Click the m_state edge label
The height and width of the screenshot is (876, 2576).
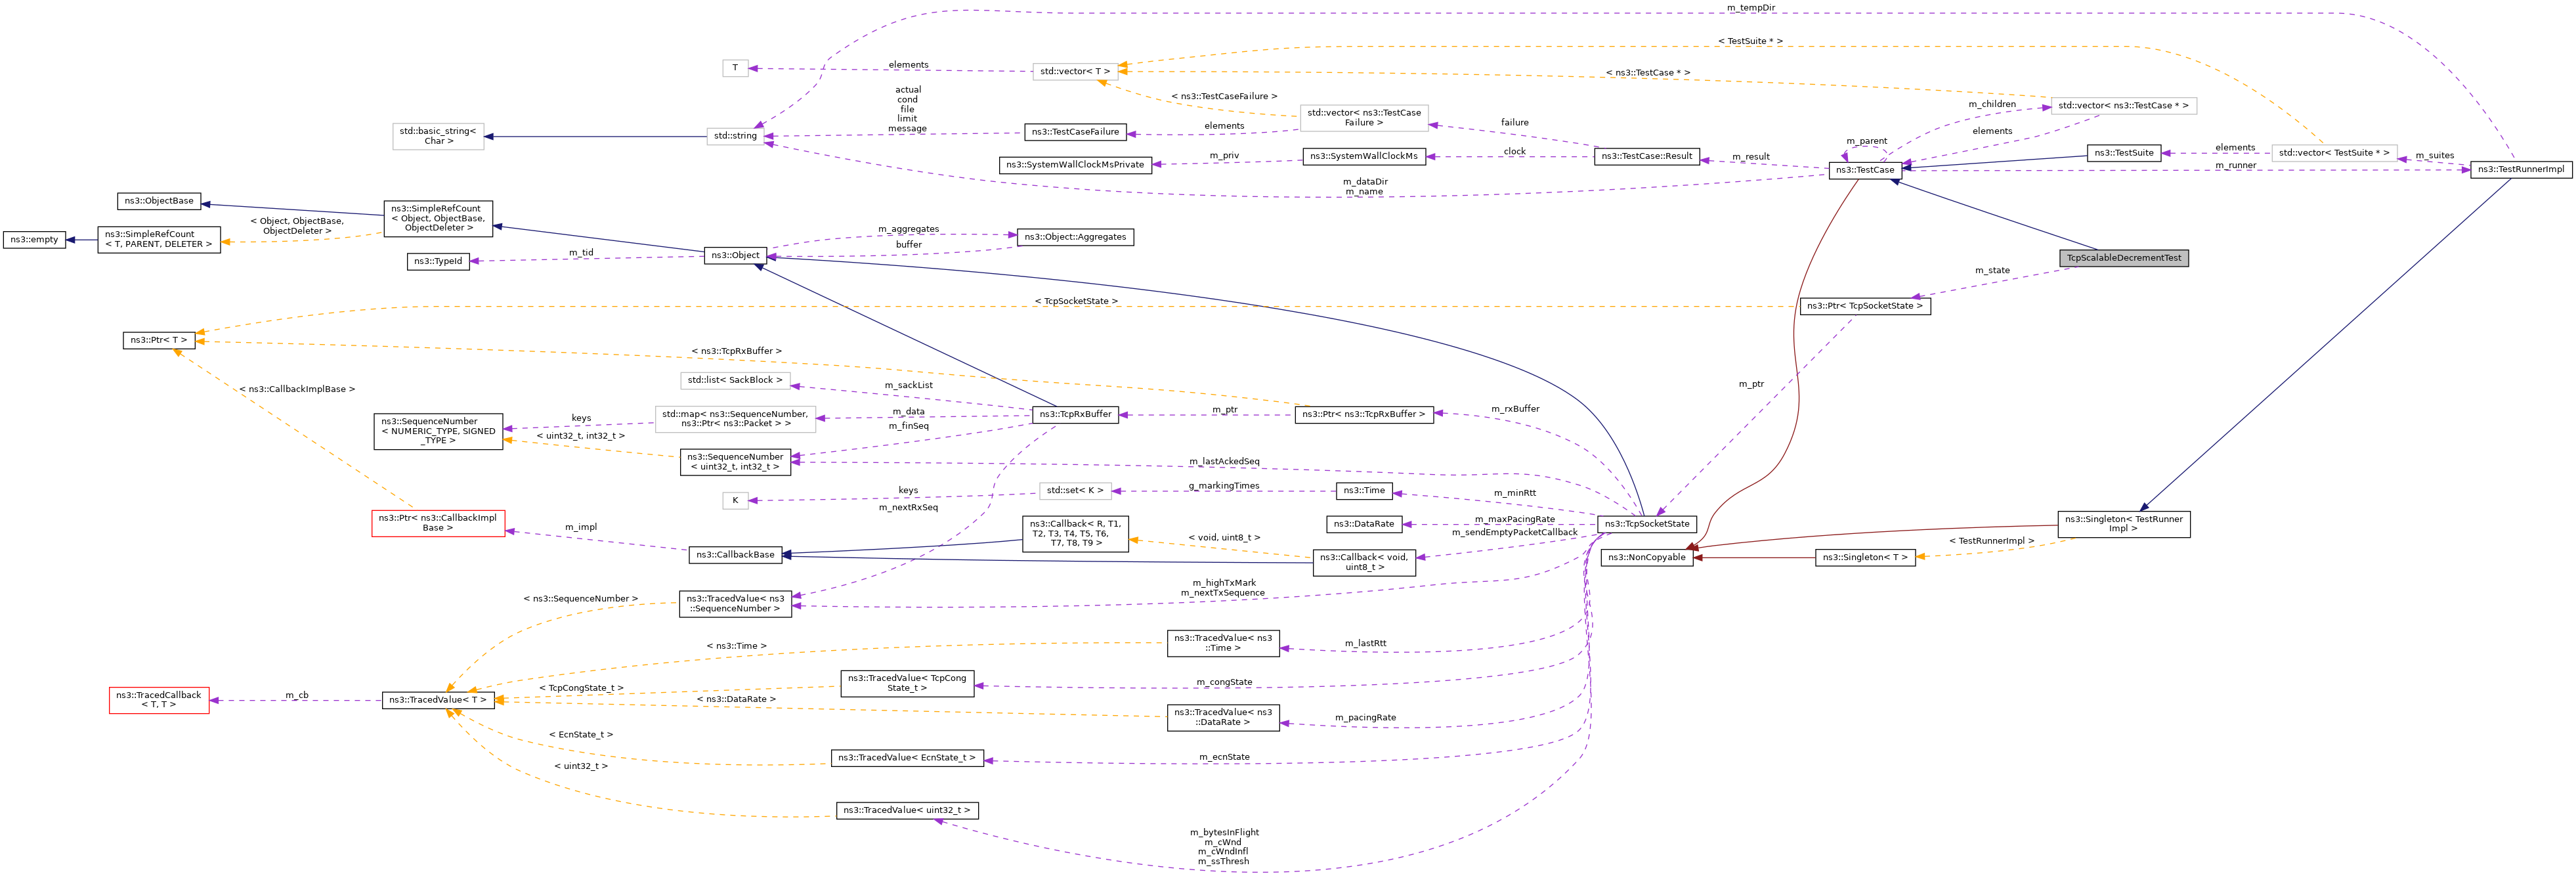[1992, 270]
